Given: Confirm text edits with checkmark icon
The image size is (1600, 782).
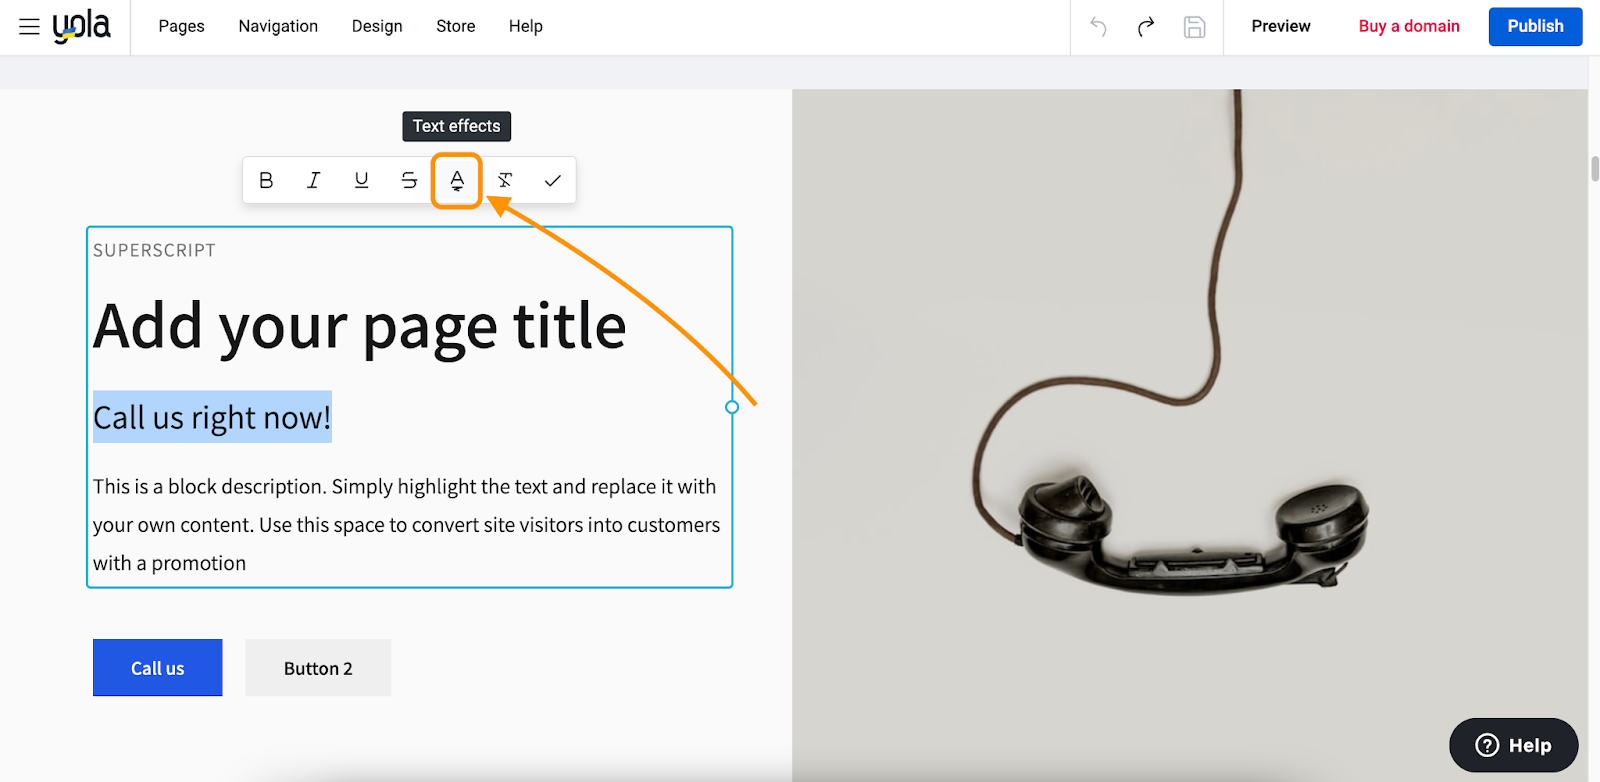Looking at the screenshot, I should pyautogui.click(x=552, y=180).
